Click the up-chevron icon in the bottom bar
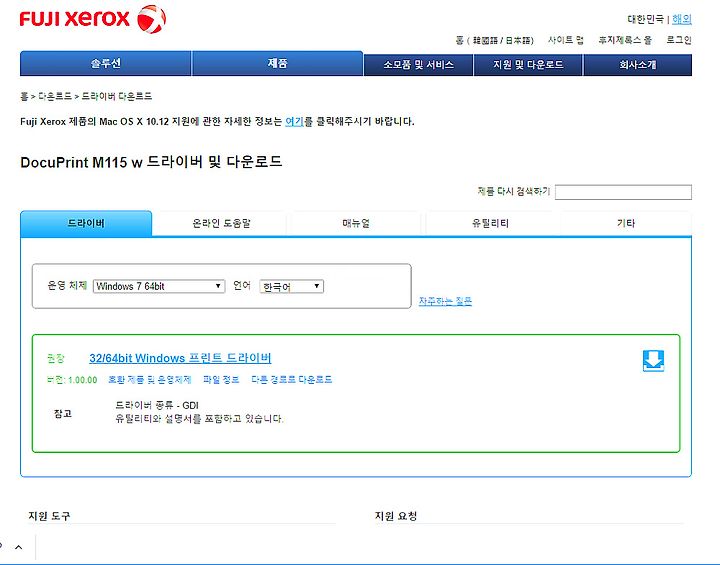This screenshot has width=720, height=565. (18, 547)
